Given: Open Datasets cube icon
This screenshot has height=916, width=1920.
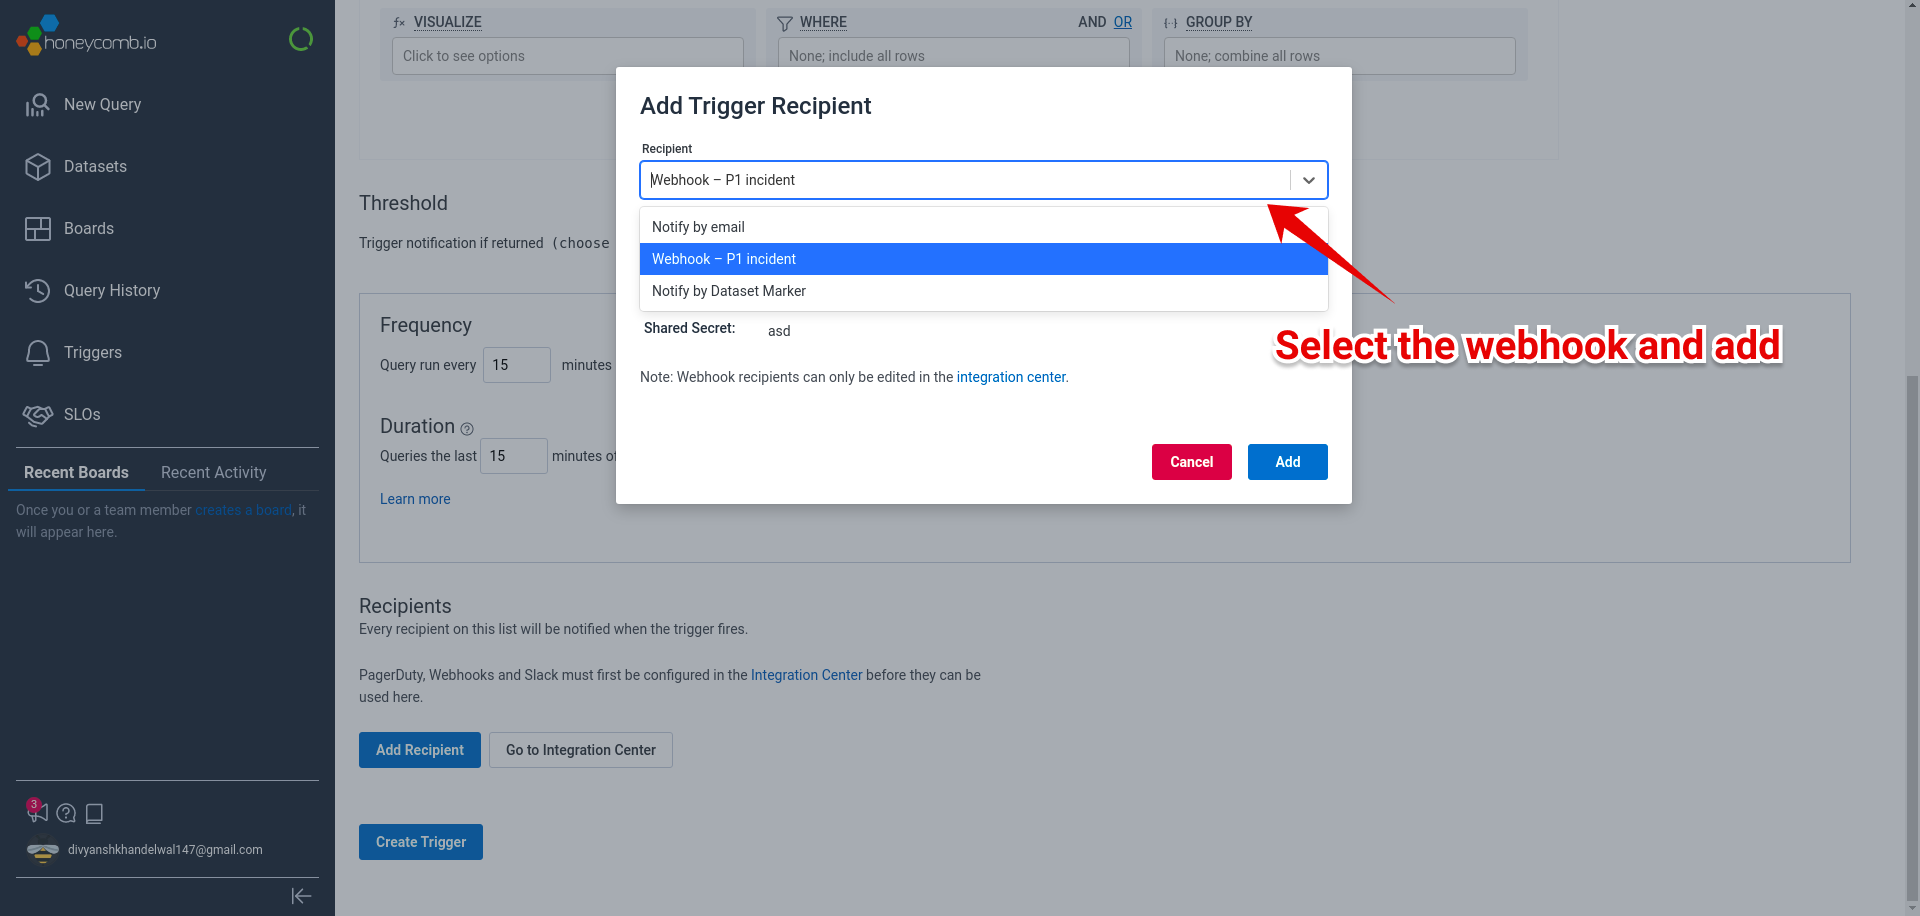Looking at the screenshot, I should 38,167.
